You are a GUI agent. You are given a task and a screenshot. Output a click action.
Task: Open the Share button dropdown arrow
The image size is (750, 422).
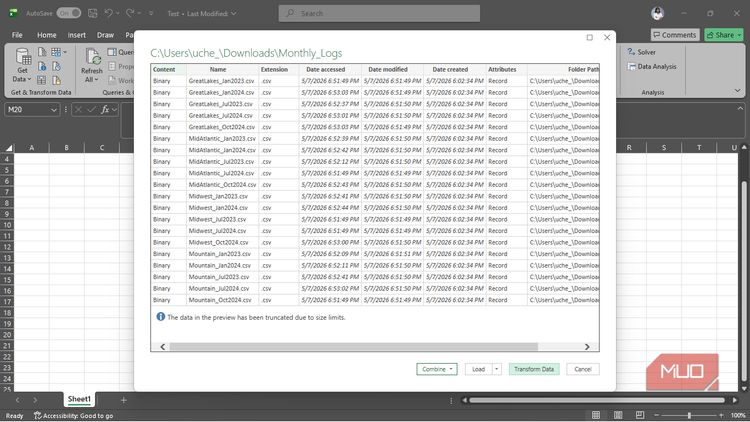pyautogui.click(x=739, y=35)
